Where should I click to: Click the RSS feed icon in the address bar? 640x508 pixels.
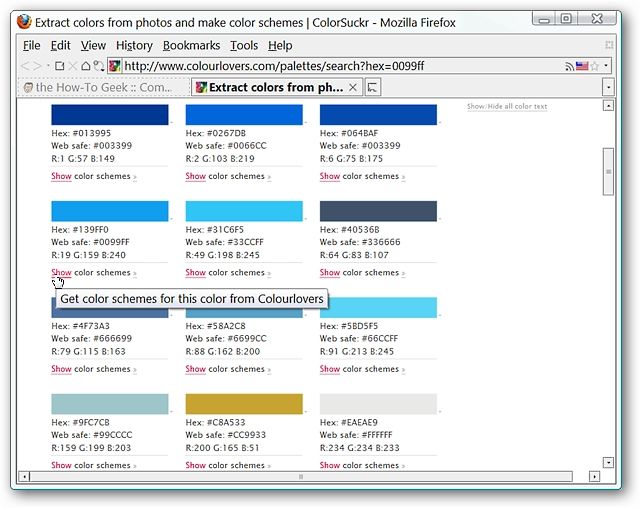[x=569, y=66]
